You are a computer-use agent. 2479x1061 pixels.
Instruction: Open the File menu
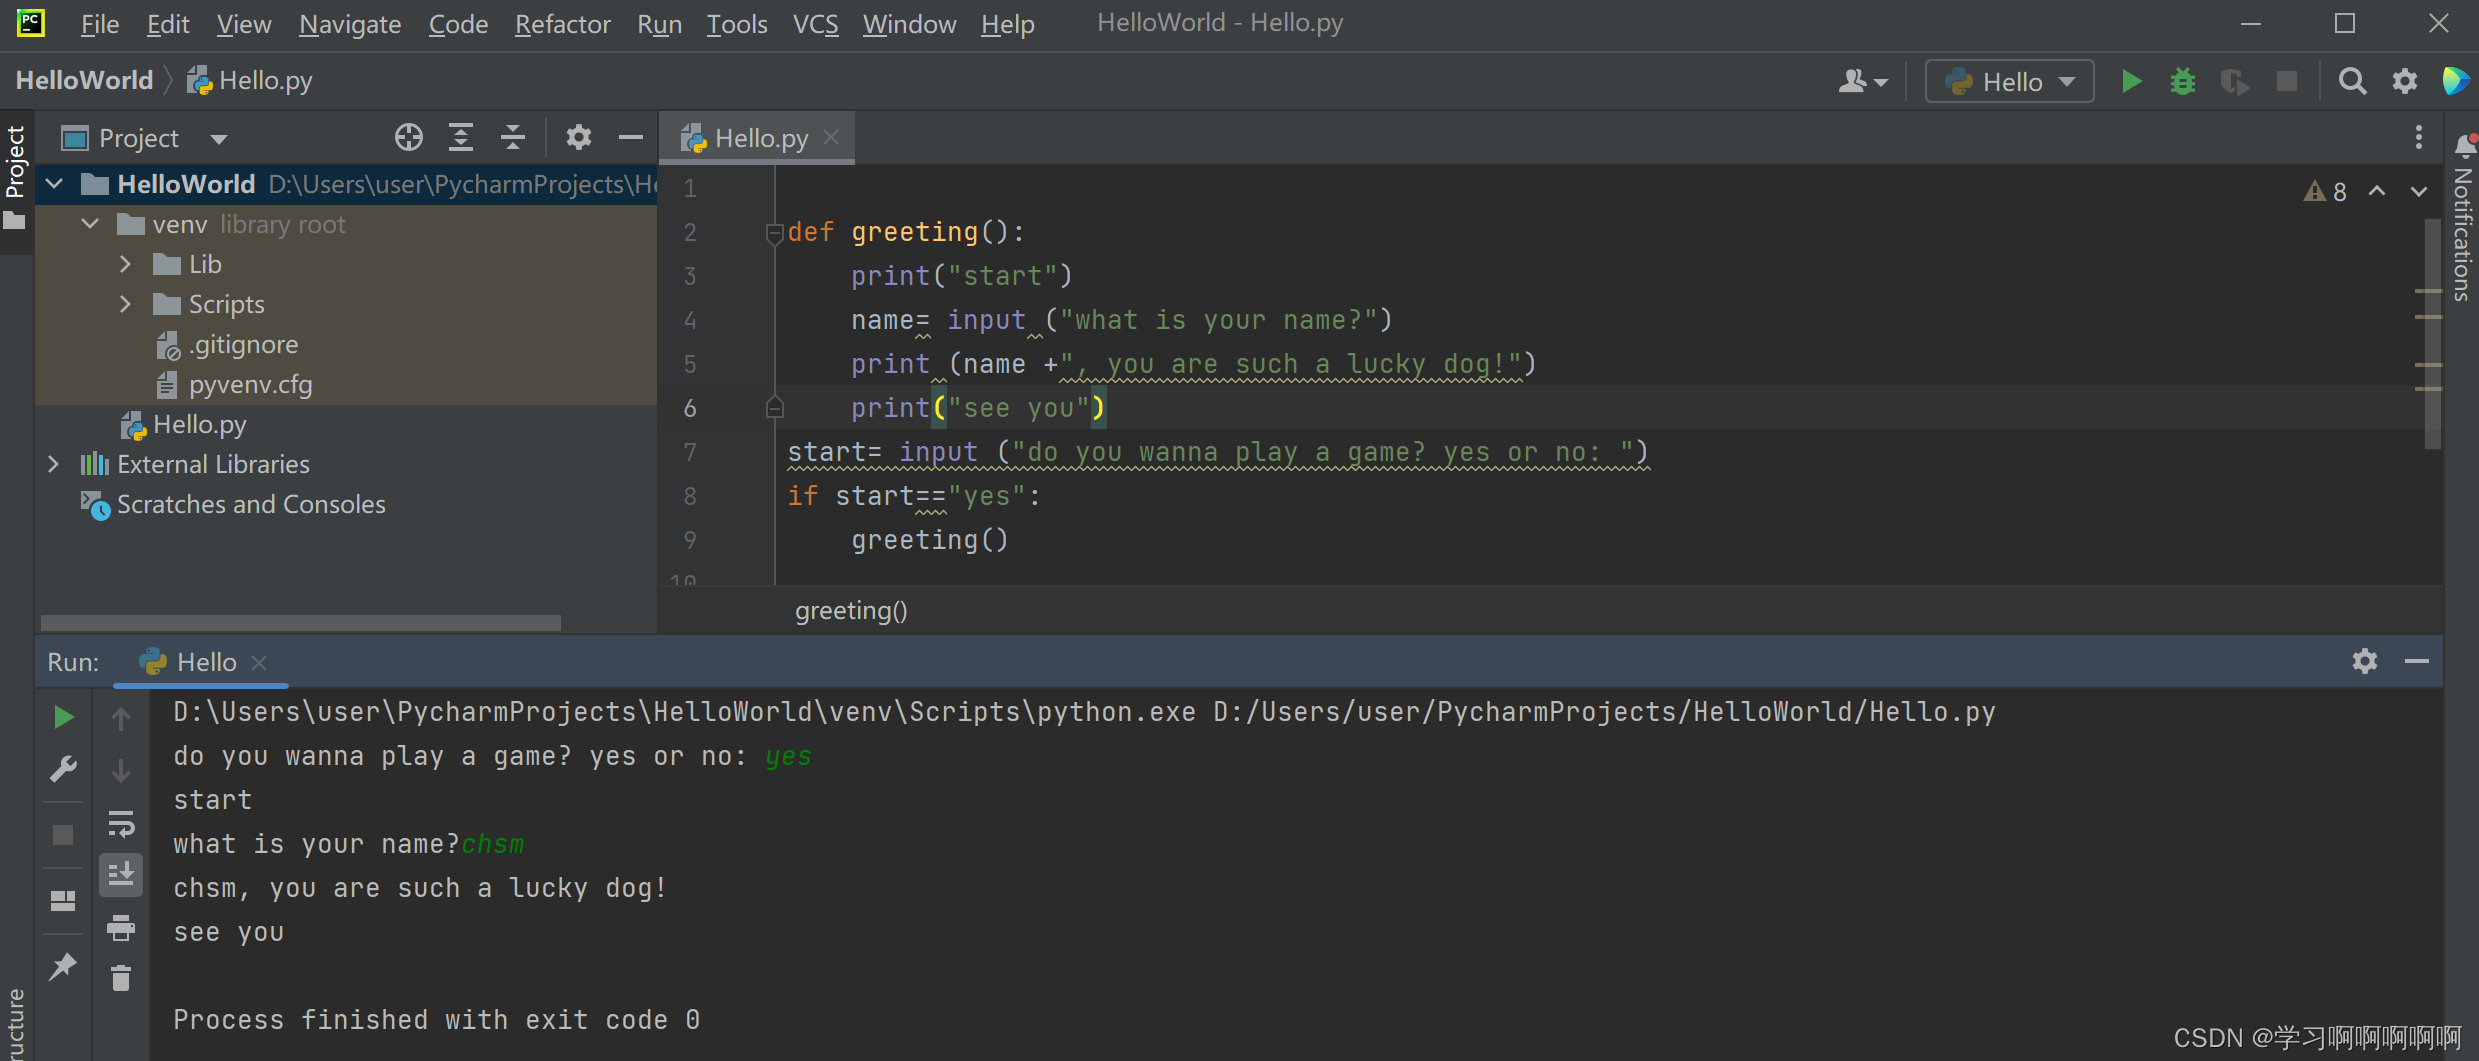[x=99, y=24]
